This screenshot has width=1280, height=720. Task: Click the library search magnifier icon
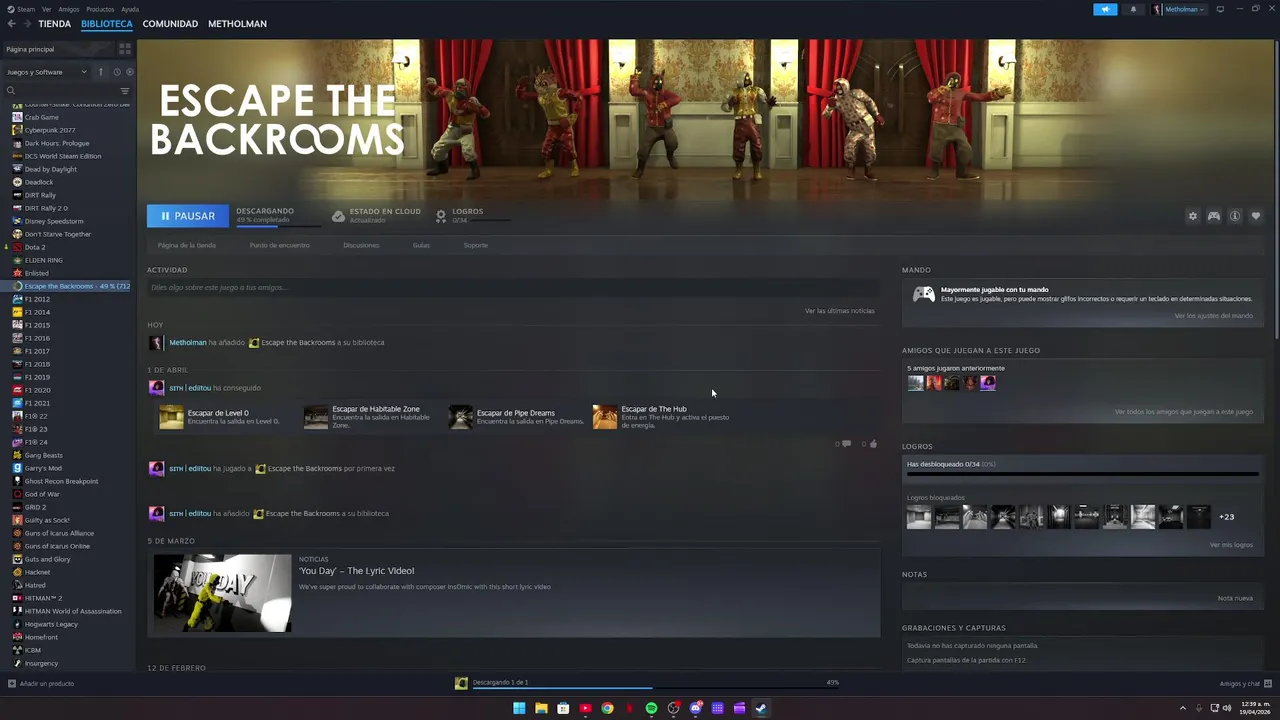pyautogui.click(x=11, y=91)
